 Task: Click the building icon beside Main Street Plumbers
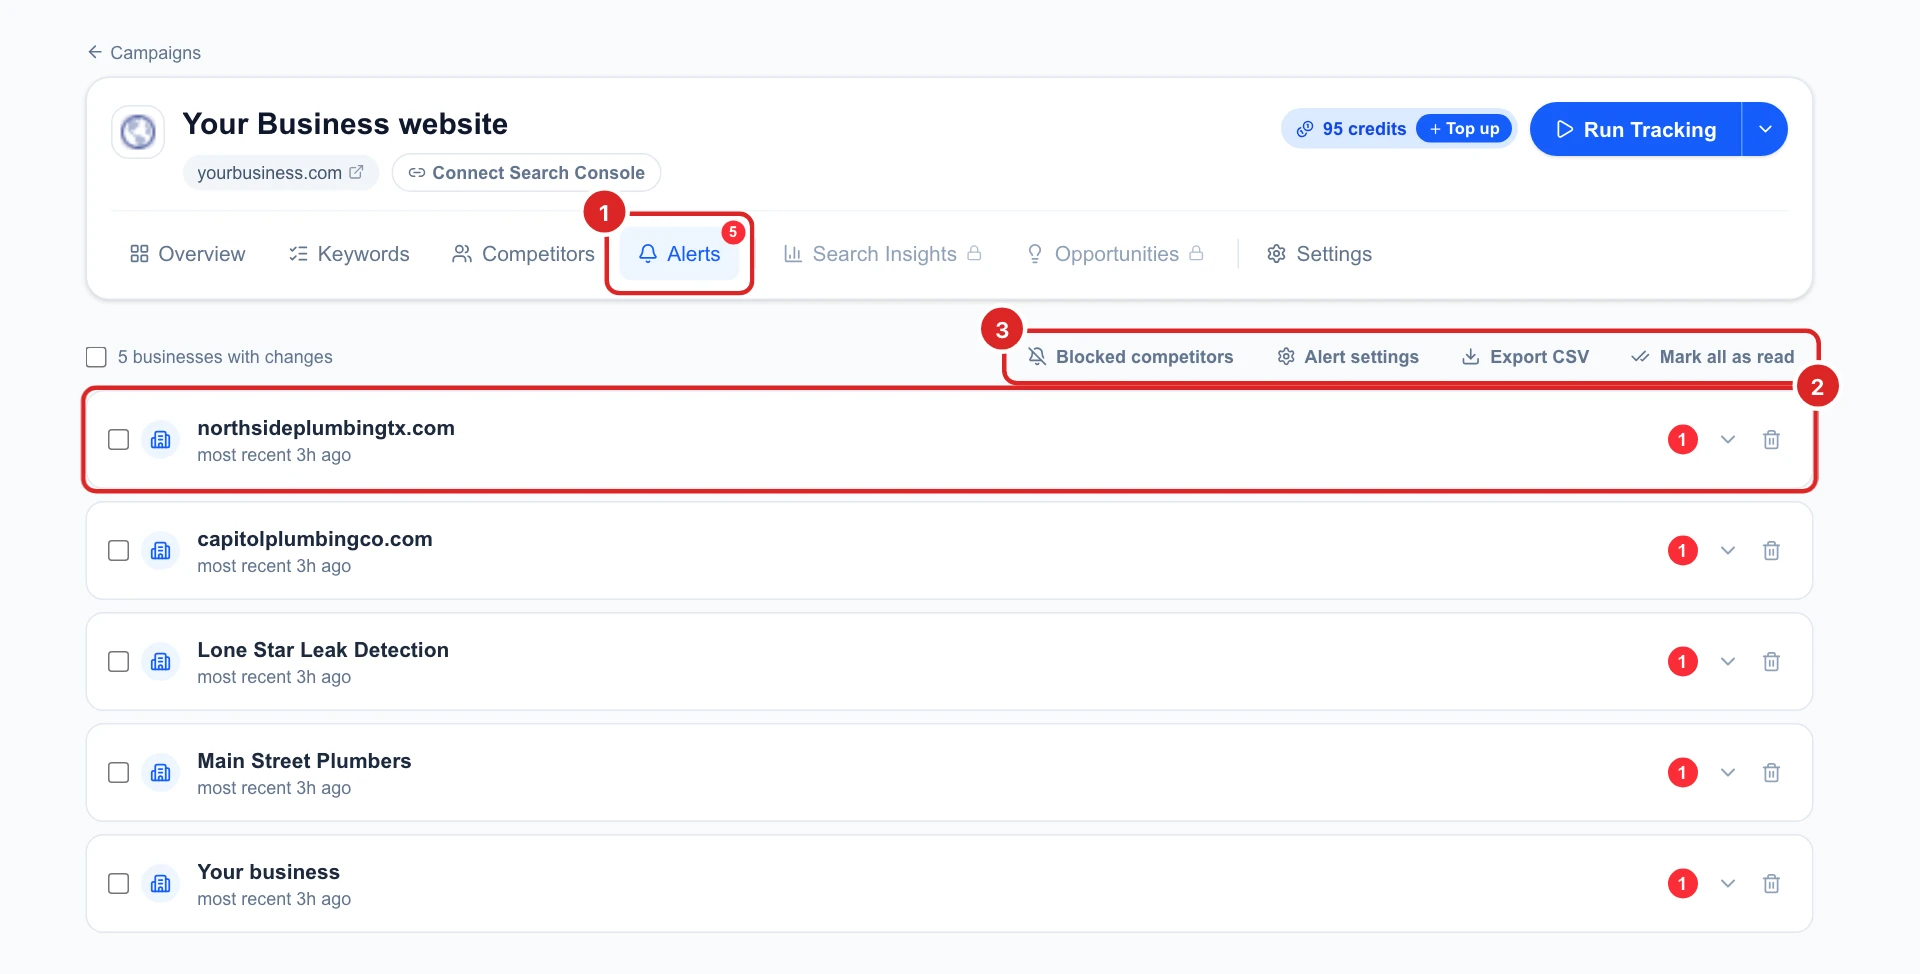(x=160, y=773)
